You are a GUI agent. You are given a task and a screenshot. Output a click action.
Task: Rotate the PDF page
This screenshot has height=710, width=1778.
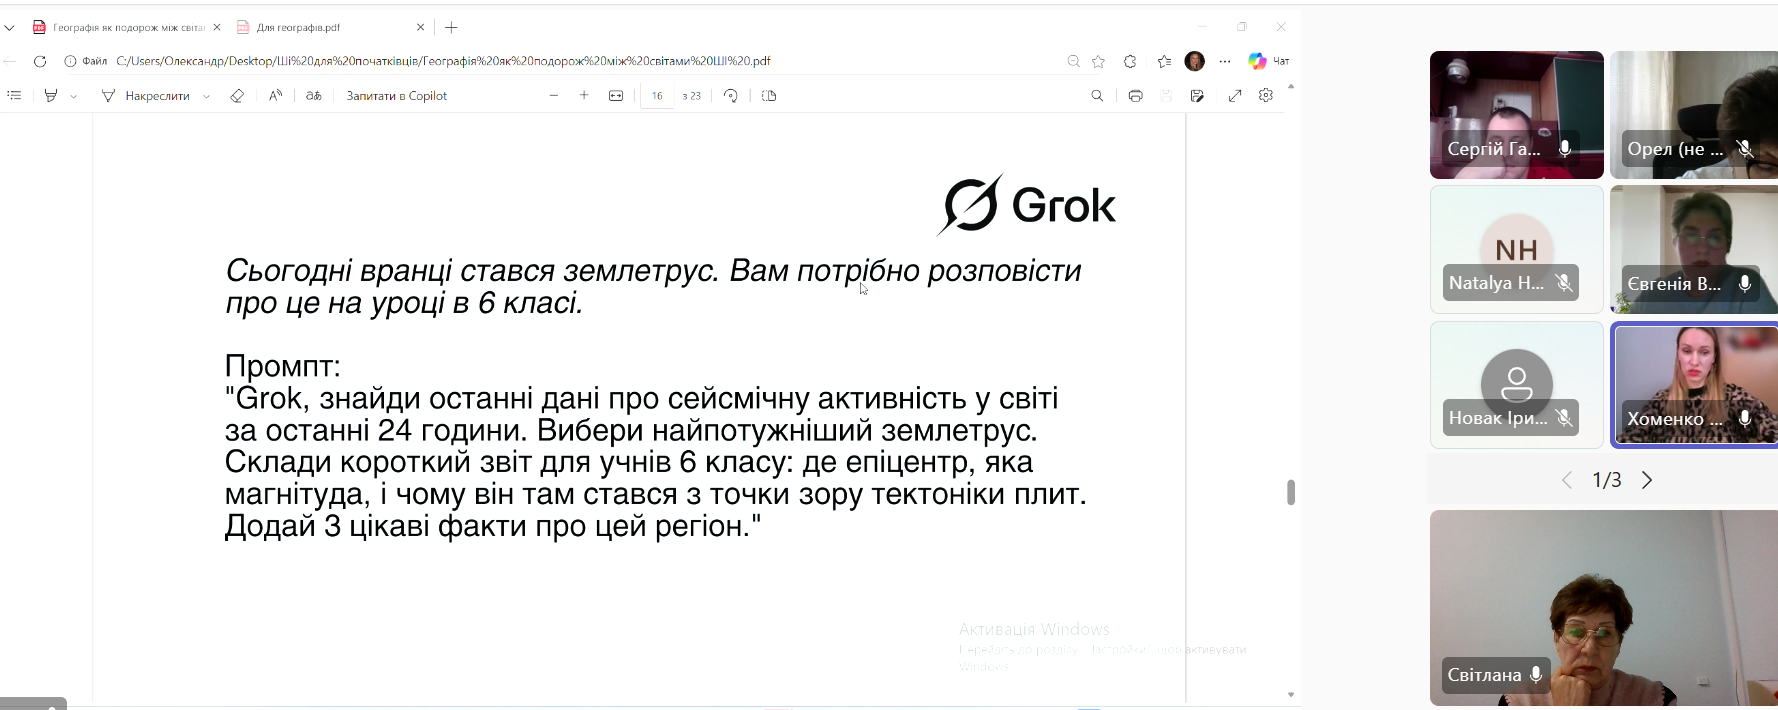pyautogui.click(x=731, y=96)
